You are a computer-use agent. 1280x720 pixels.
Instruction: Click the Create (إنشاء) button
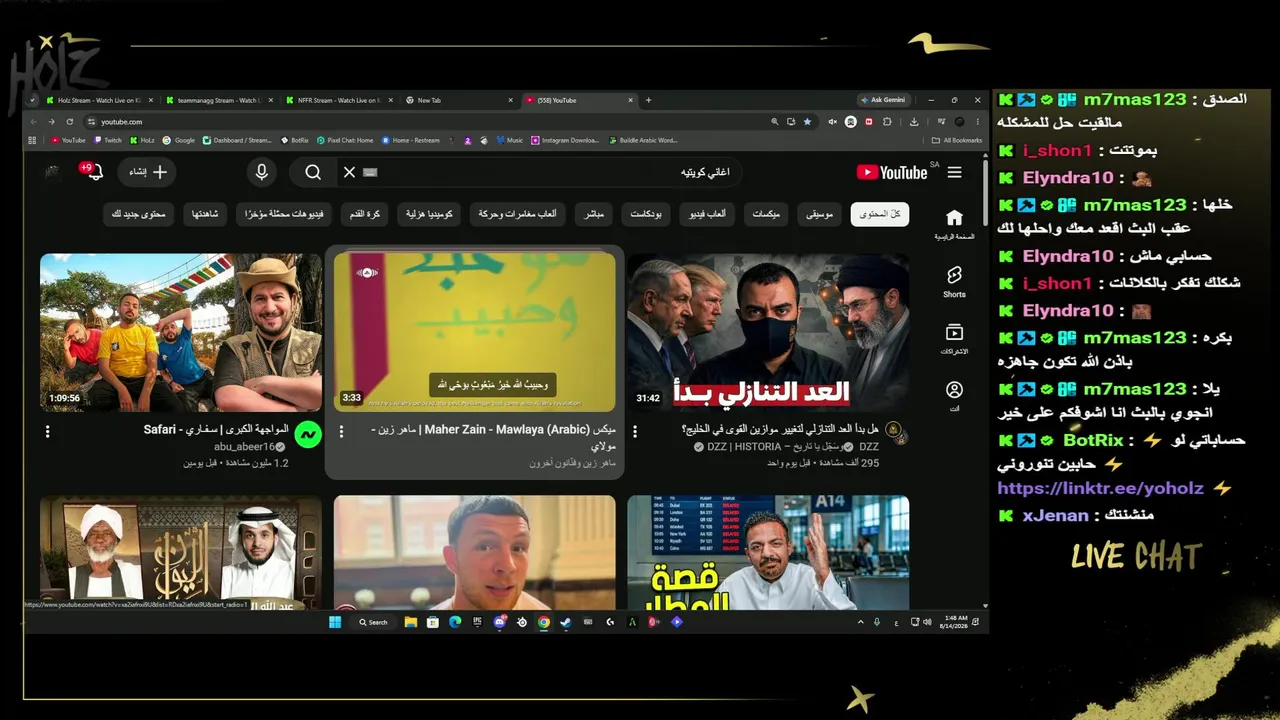(148, 172)
